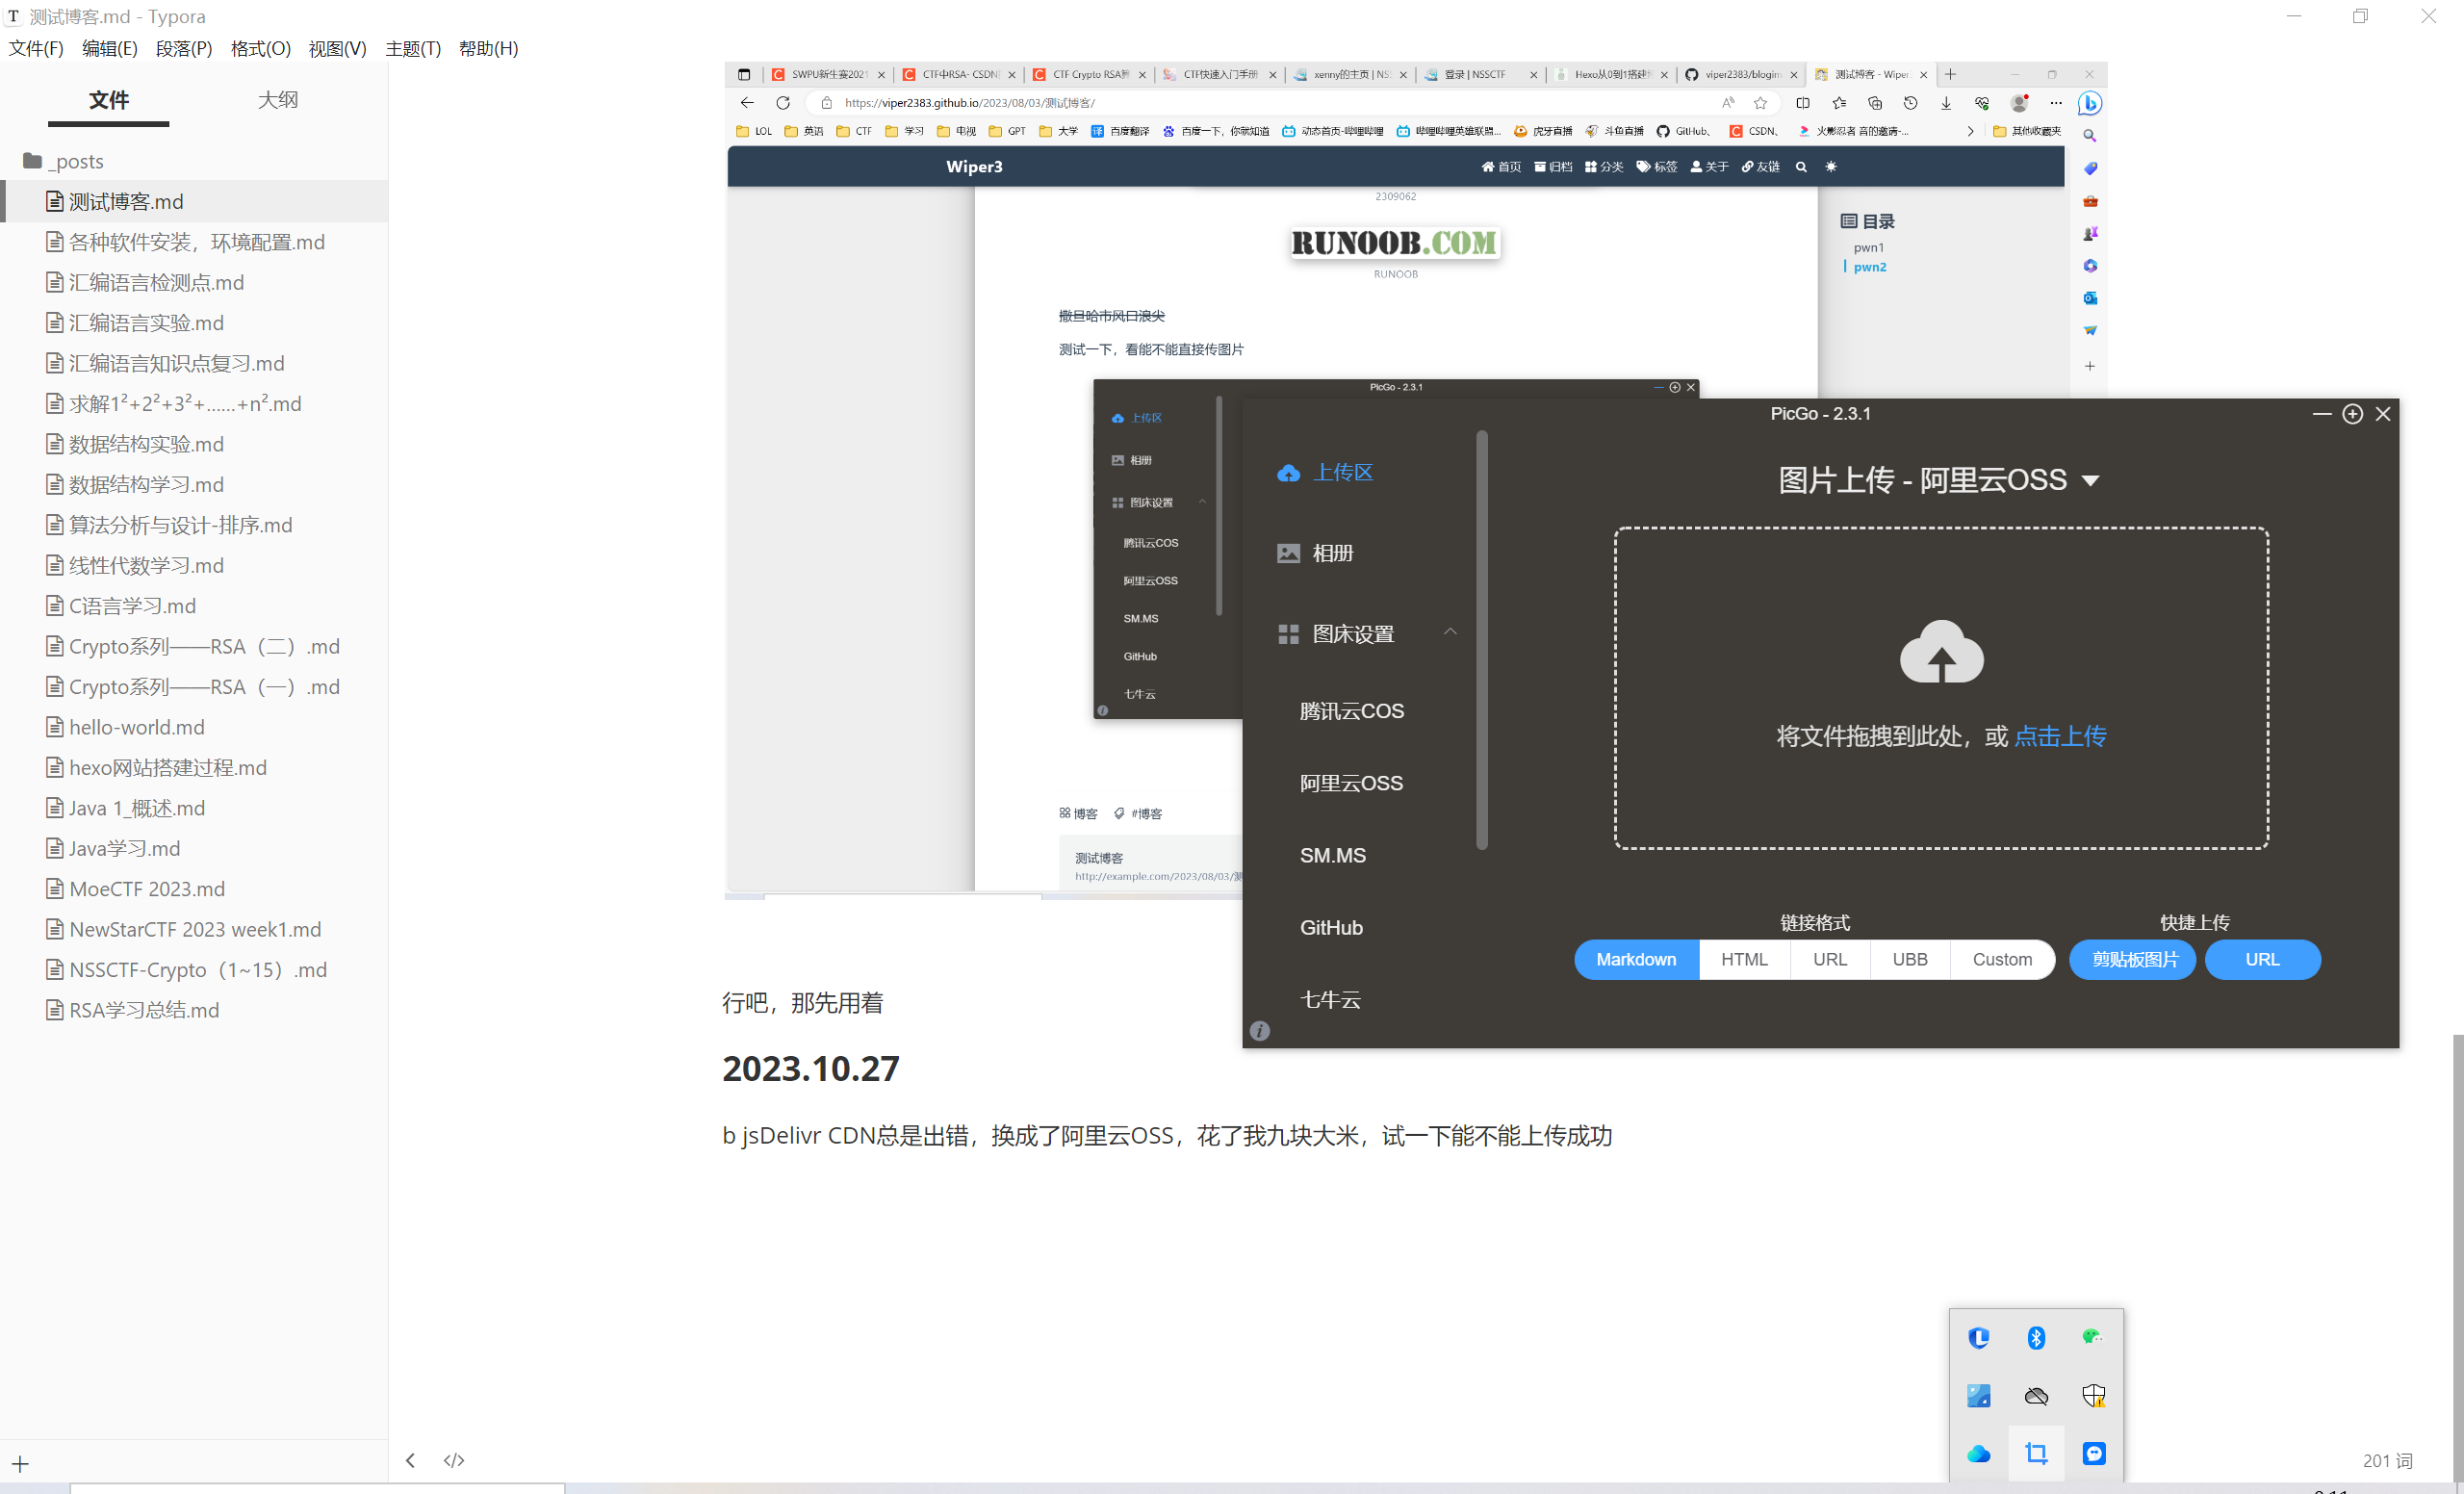Open the PicGo 相册 album
This screenshot has width=2464, height=1494.
click(x=1314, y=553)
